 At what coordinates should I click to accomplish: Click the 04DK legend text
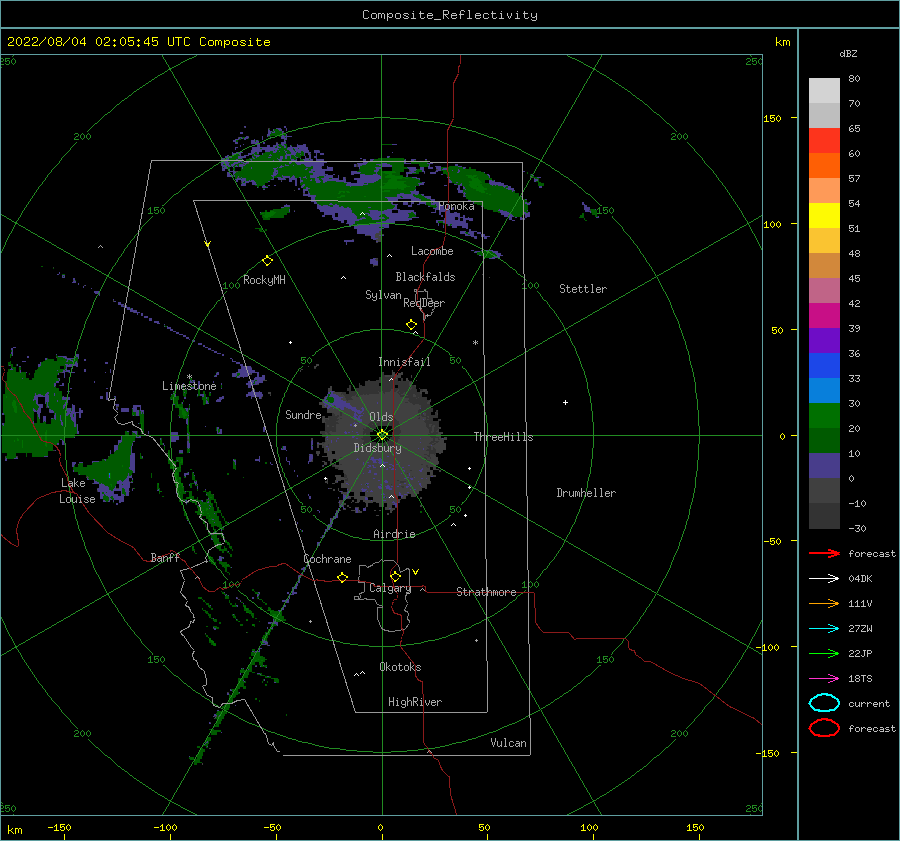[x=860, y=579]
